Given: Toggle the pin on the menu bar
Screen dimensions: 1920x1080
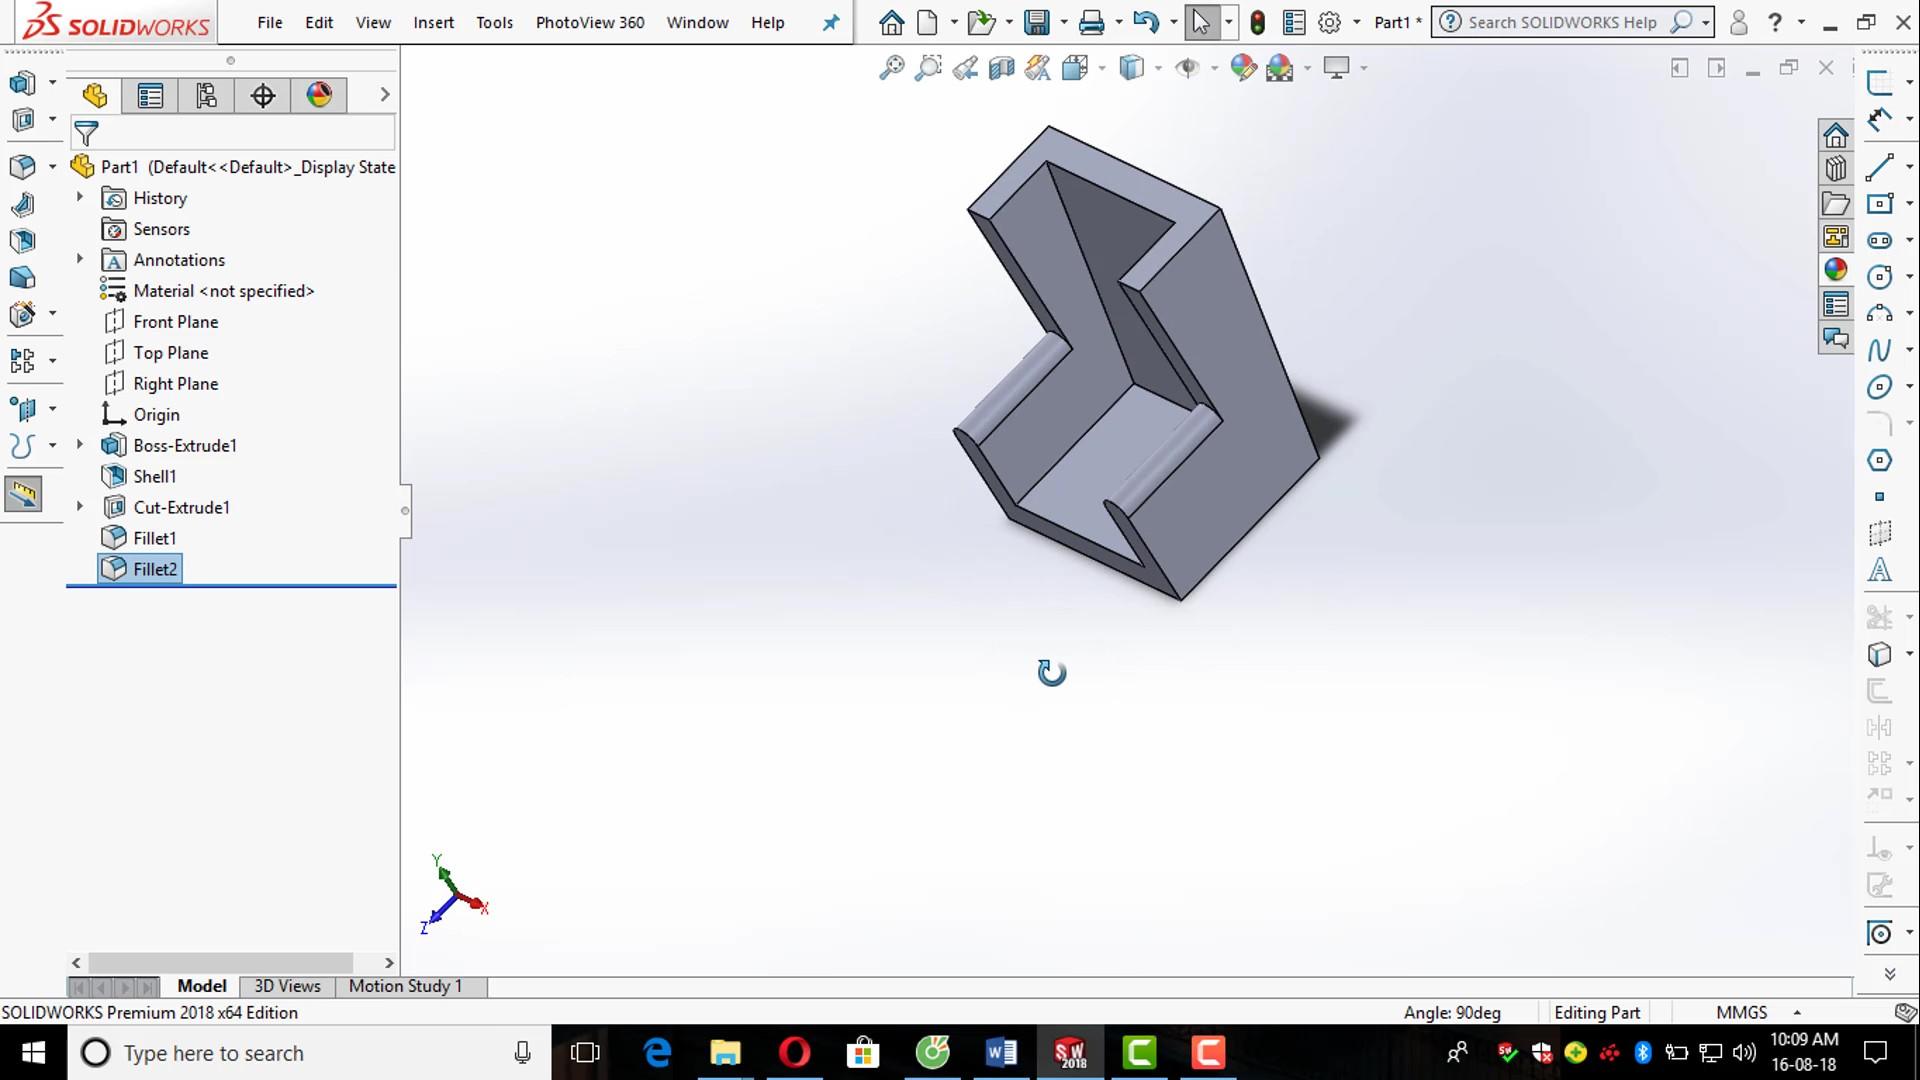Looking at the screenshot, I should coord(831,22).
